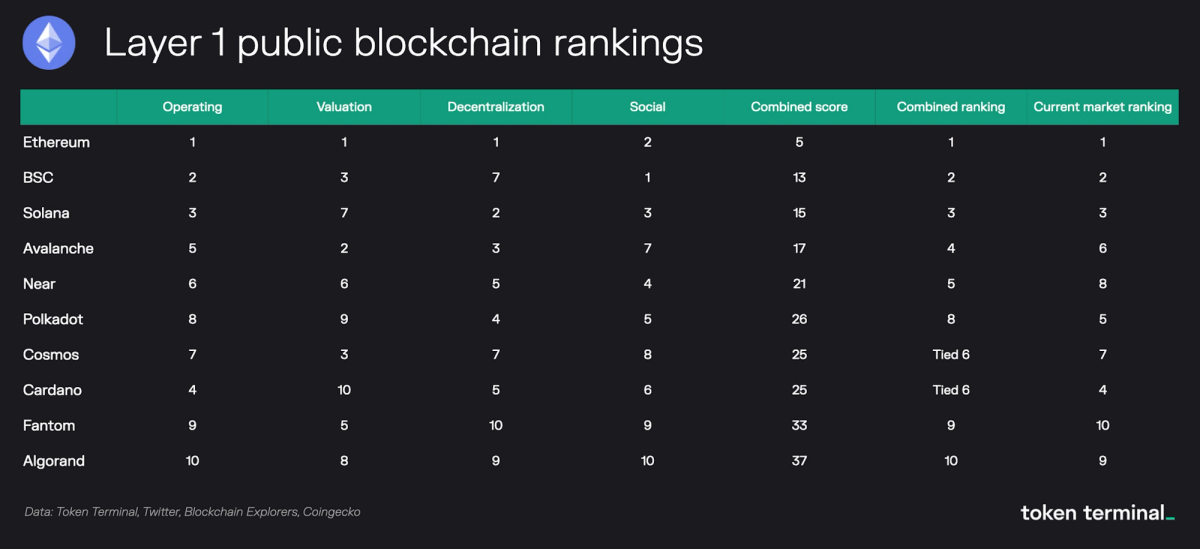
Task: Select the Valuation column header
Action: click(344, 107)
